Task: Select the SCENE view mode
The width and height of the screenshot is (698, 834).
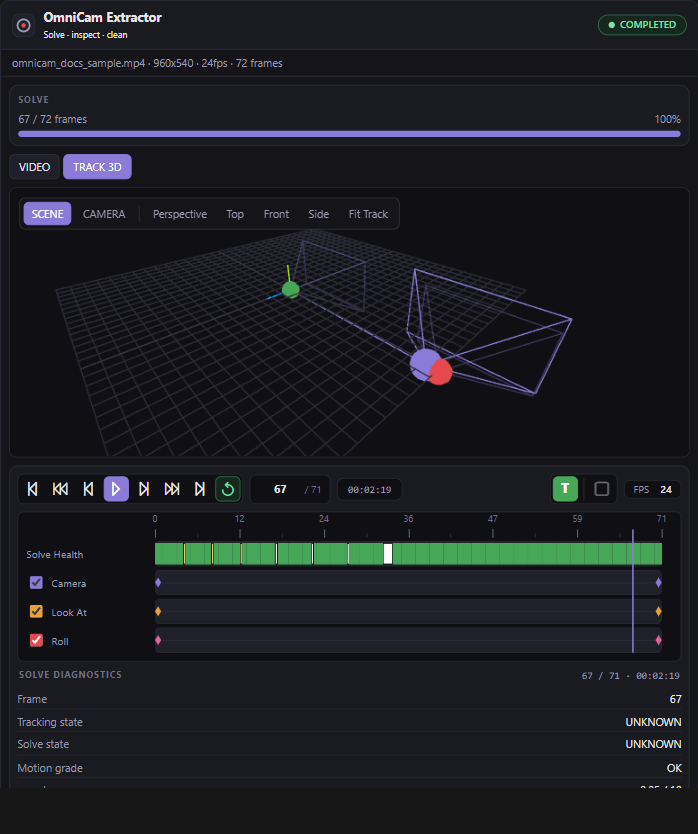Action: pos(47,214)
